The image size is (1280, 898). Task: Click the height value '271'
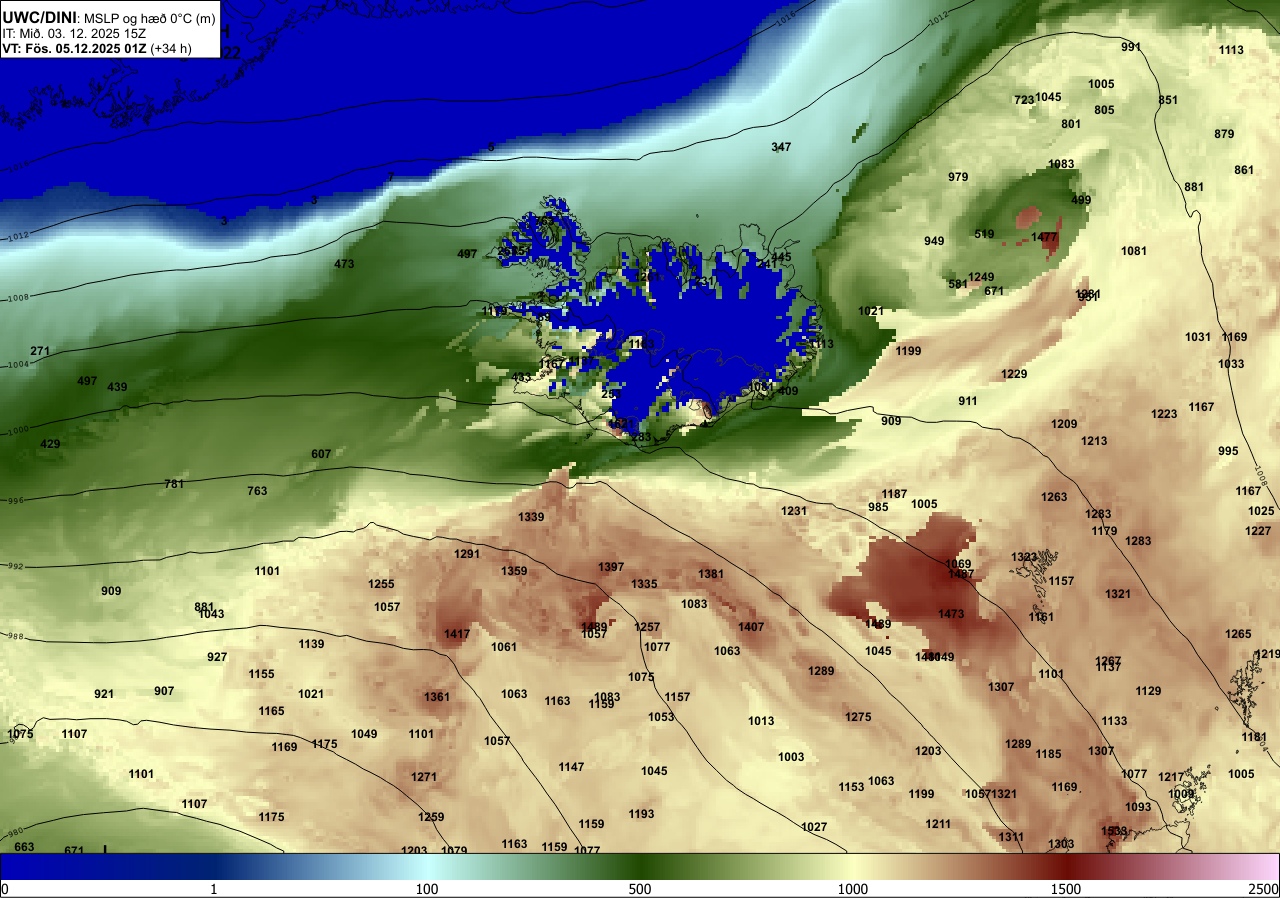(x=40, y=351)
